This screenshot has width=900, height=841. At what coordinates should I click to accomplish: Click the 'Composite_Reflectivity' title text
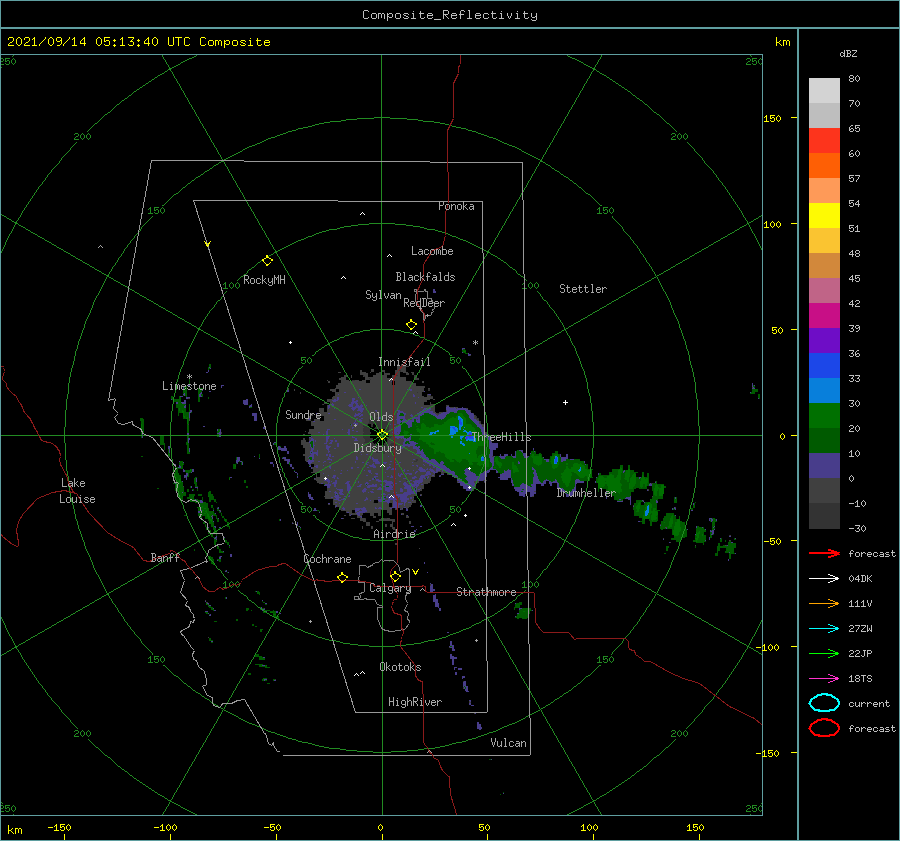click(450, 15)
